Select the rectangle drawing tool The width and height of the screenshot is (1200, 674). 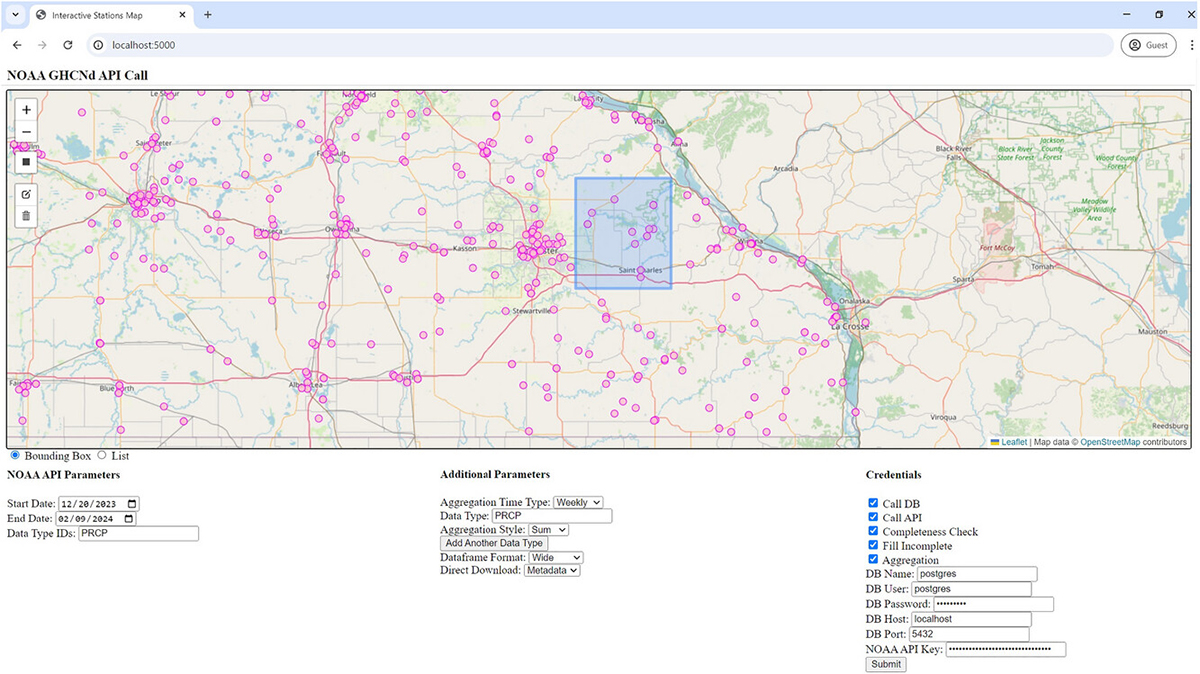(26, 162)
